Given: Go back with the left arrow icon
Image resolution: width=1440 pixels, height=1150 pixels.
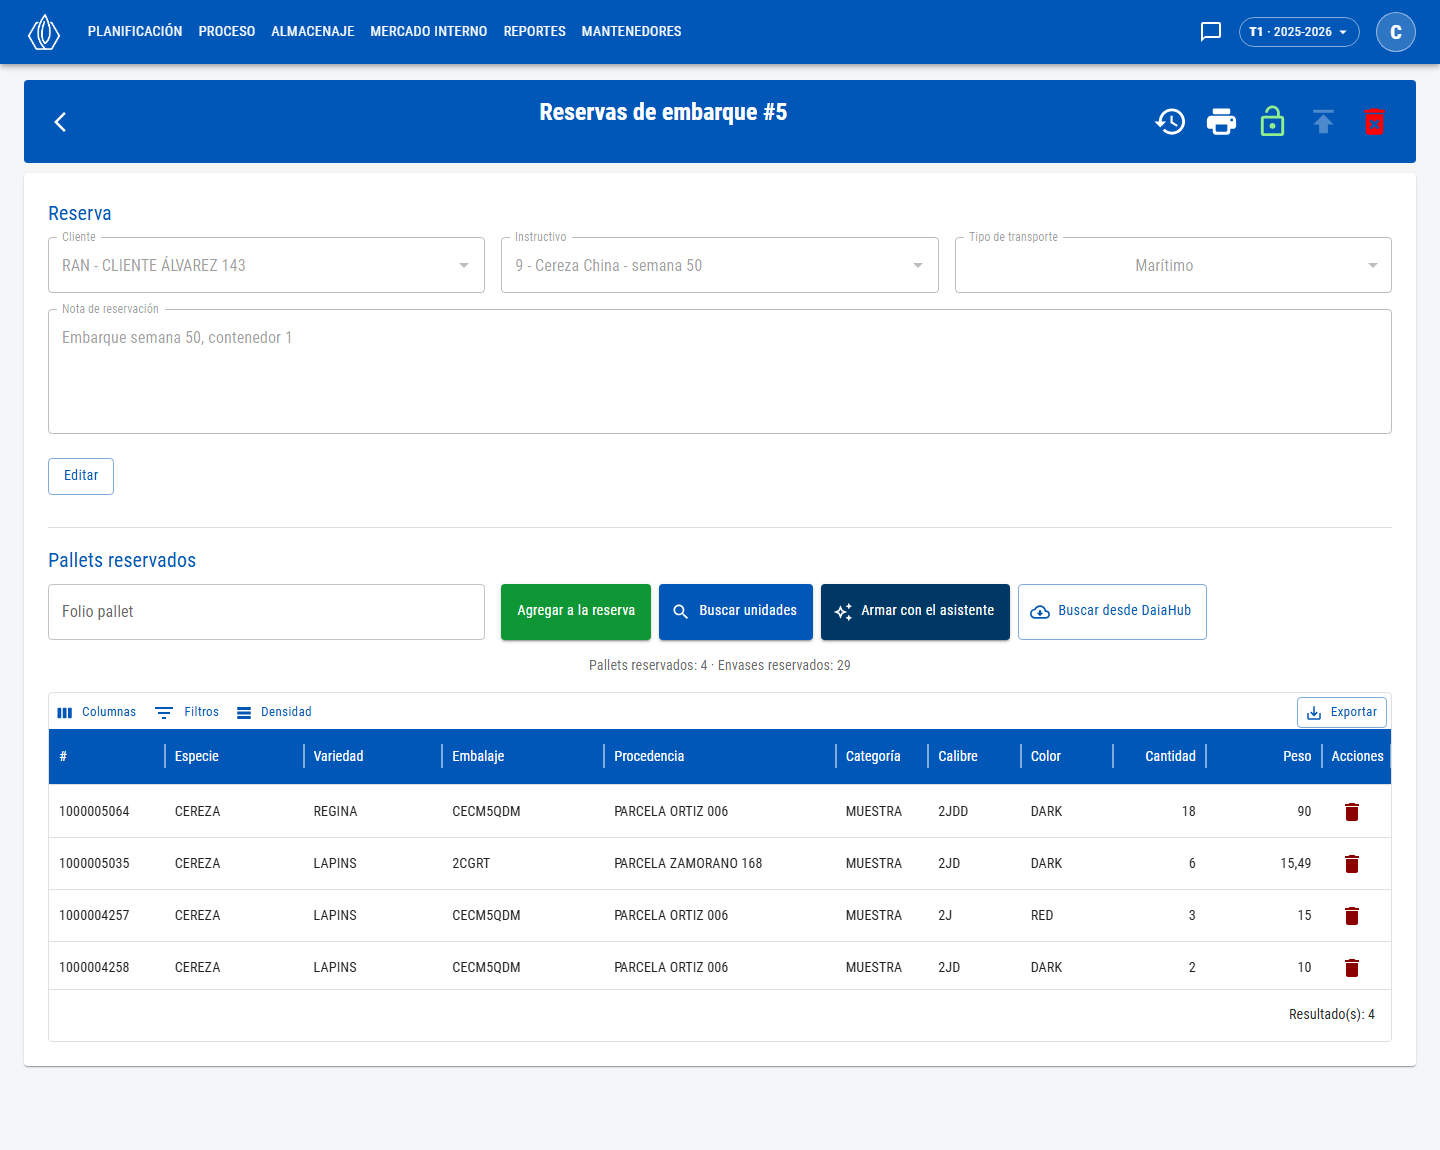Looking at the screenshot, I should tap(60, 122).
